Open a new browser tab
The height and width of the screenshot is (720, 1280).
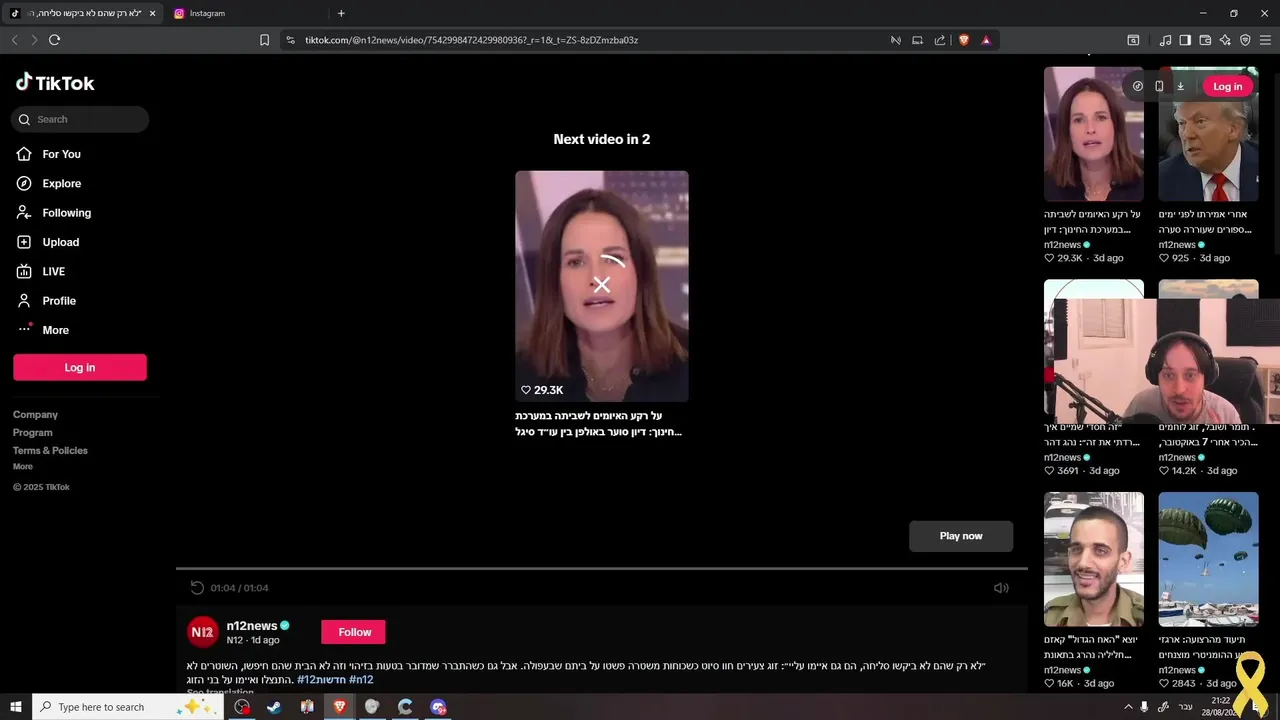[341, 13]
